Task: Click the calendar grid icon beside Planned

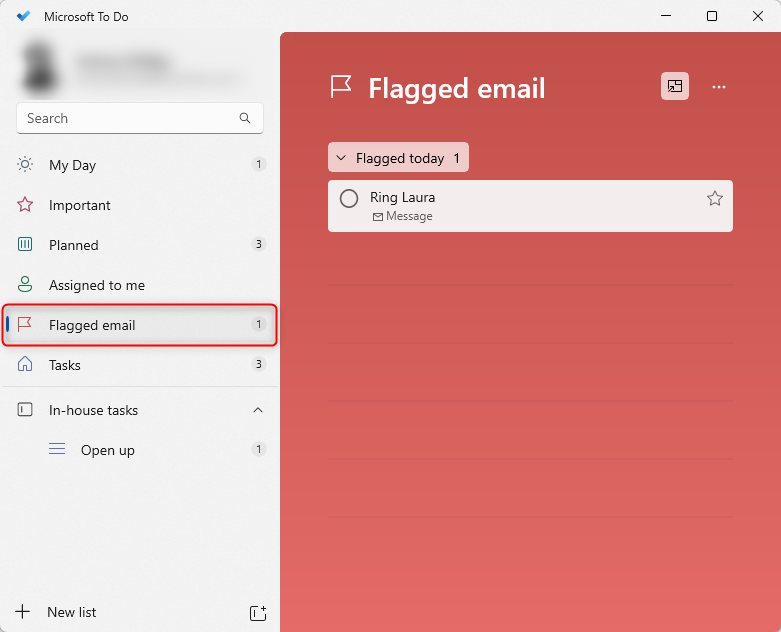Action: [25, 244]
